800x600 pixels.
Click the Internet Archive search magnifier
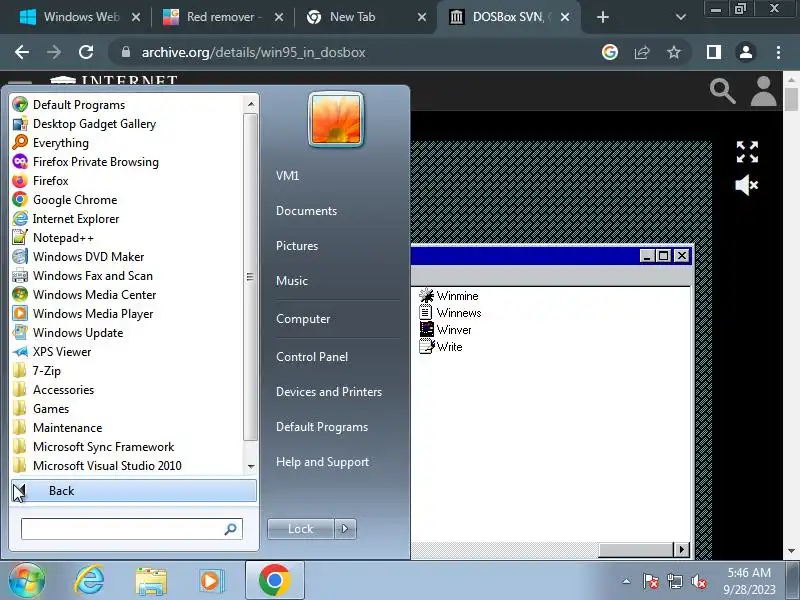(x=722, y=91)
